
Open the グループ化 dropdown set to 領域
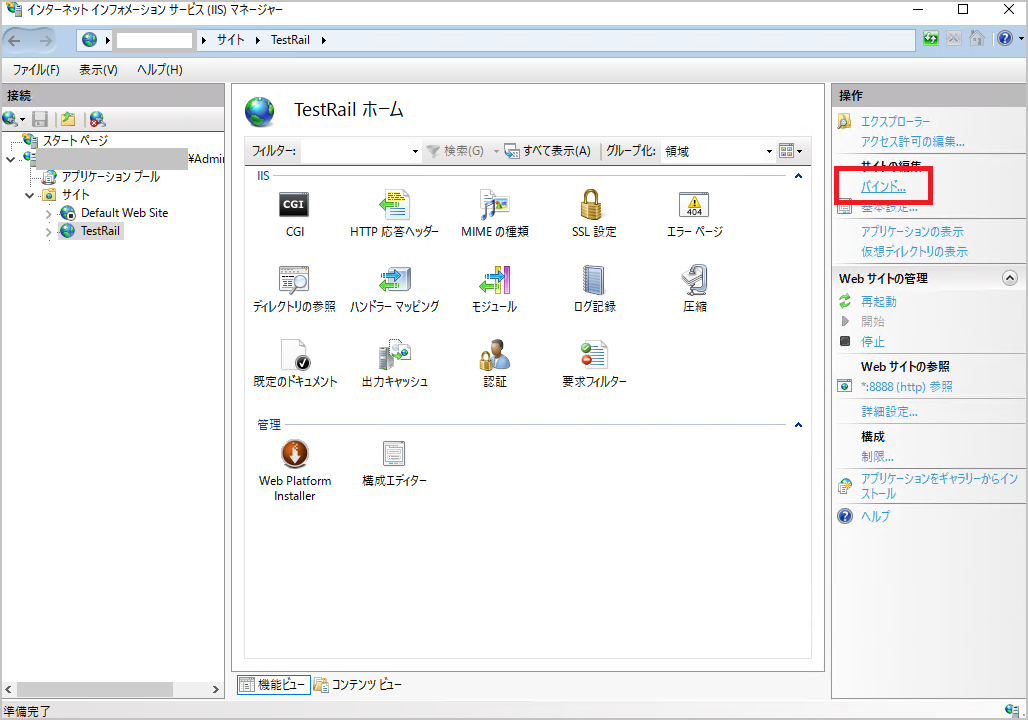pos(717,151)
